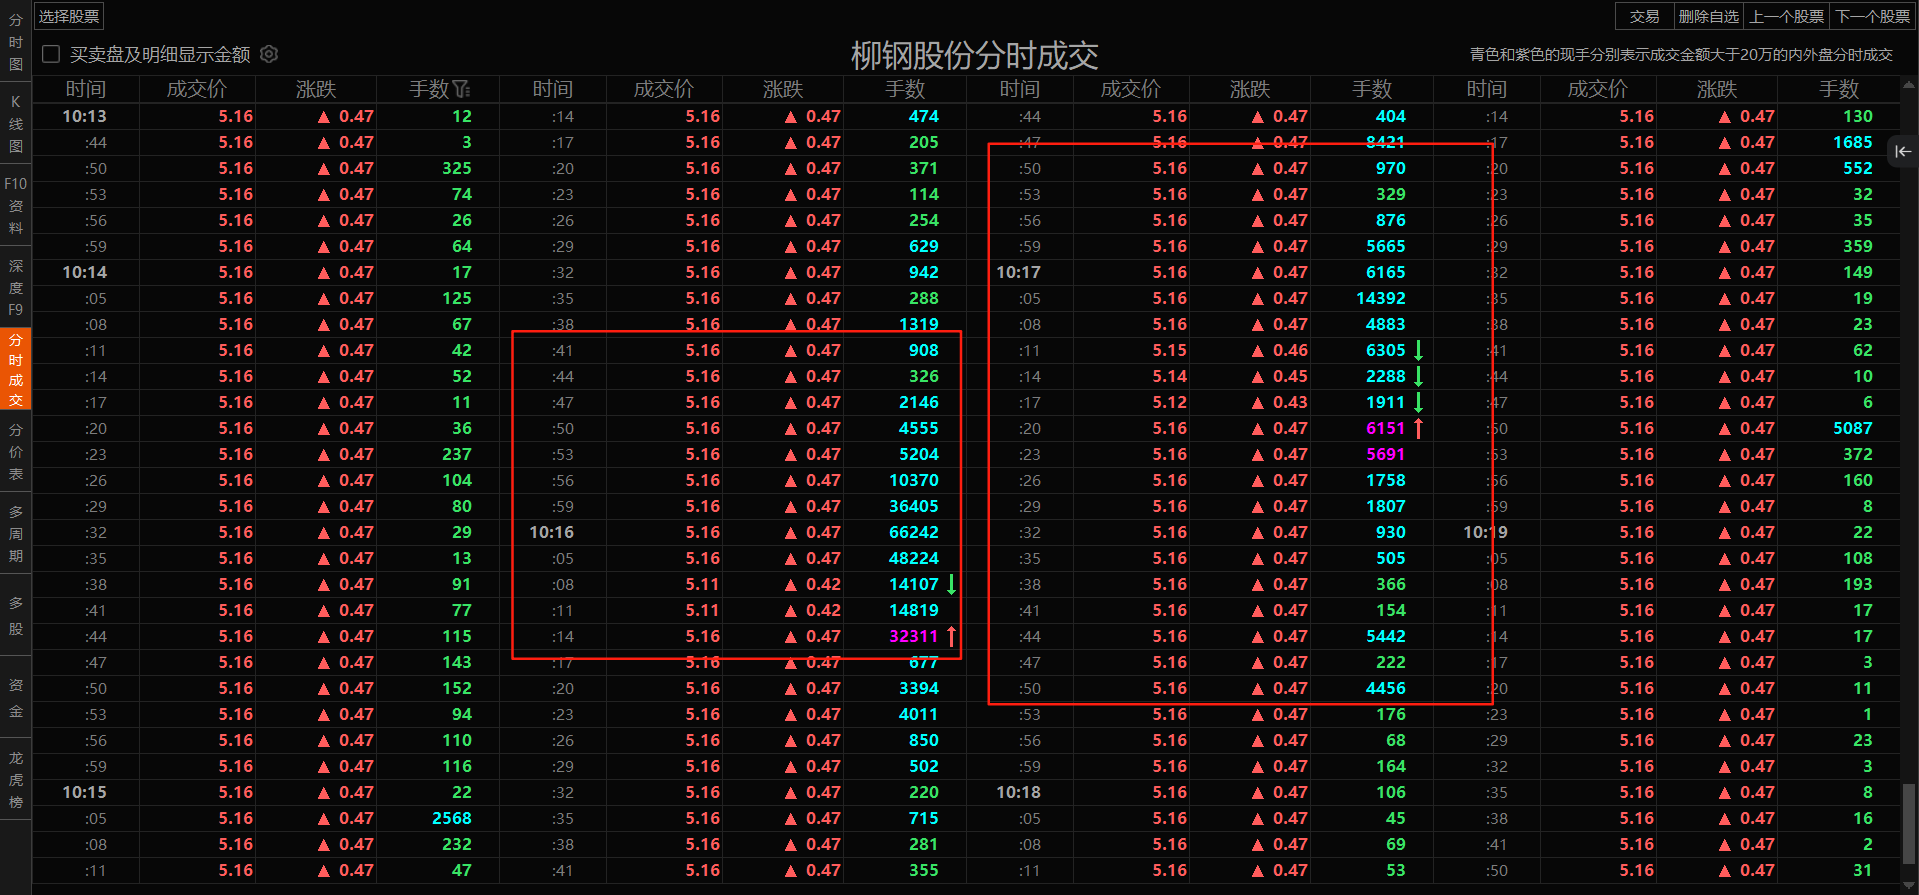Click time cell 10:14
The width and height of the screenshot is (1919, 895).
[84, 272]
